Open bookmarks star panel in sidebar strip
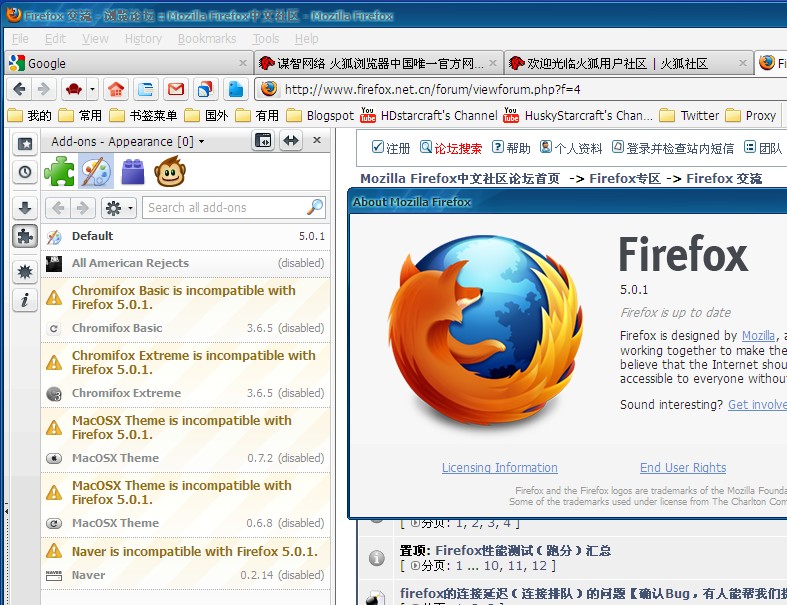Viewport: 787px width, 605px height. (25, 144)
